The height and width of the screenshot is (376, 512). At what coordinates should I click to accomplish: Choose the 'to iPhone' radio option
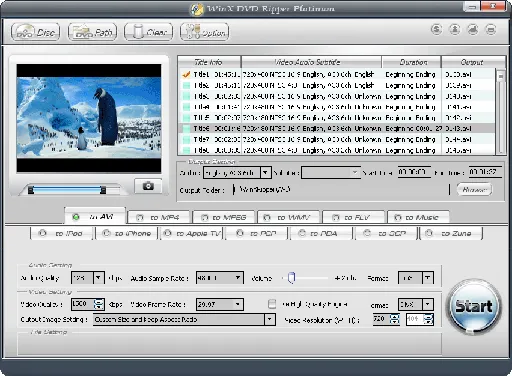coord(127,233)
